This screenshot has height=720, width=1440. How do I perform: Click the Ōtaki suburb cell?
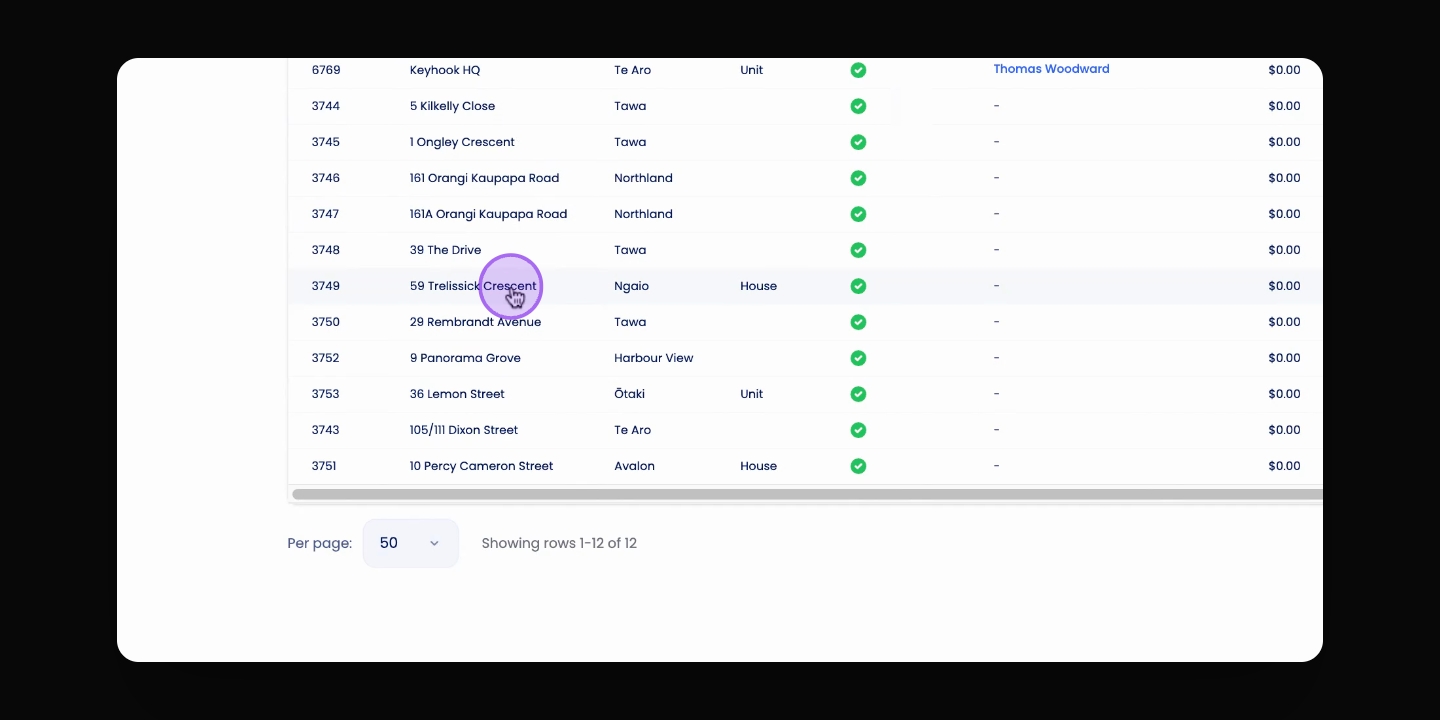tap(630, 394)
